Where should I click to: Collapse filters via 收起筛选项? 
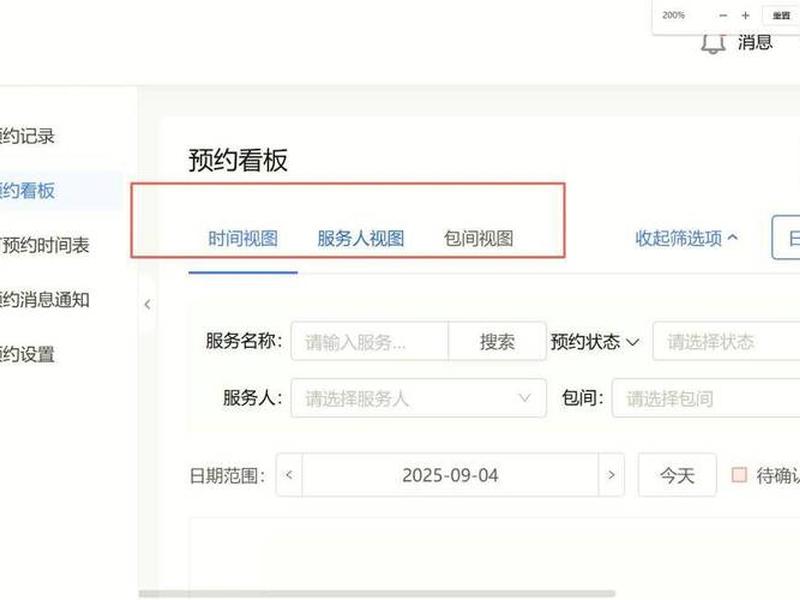pyautogui.click(x=686, y=238)
